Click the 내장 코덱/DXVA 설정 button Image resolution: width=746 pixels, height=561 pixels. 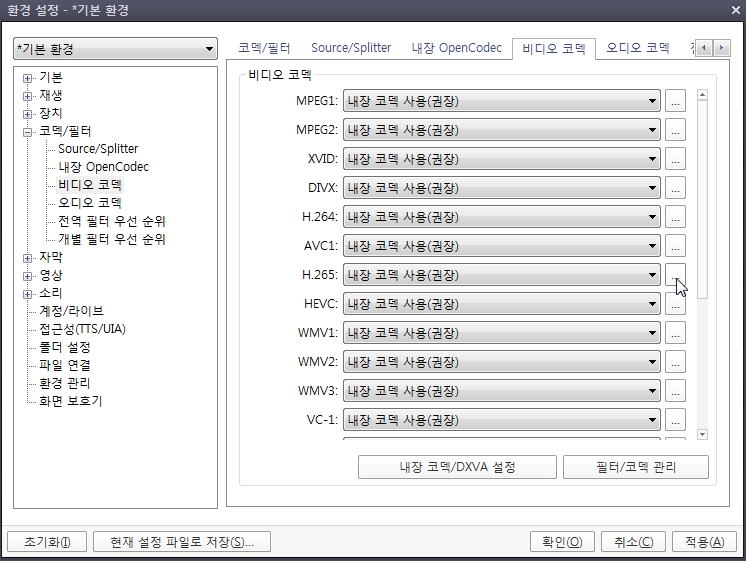pyautogui.click(x=457, y=467)
